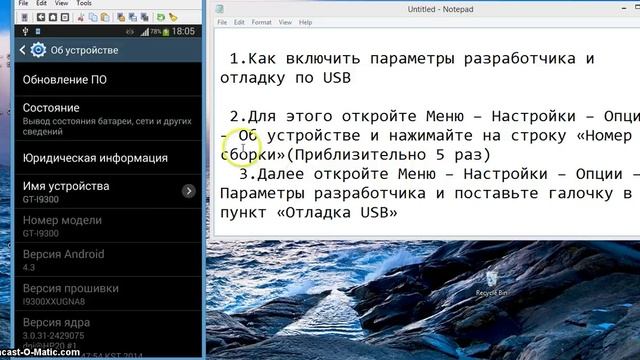Image resolution: width=640 pixels, height=360 pixels.
Task: Click the home key icon in phone mirror toolbar
Action: [x=53, y=17]
